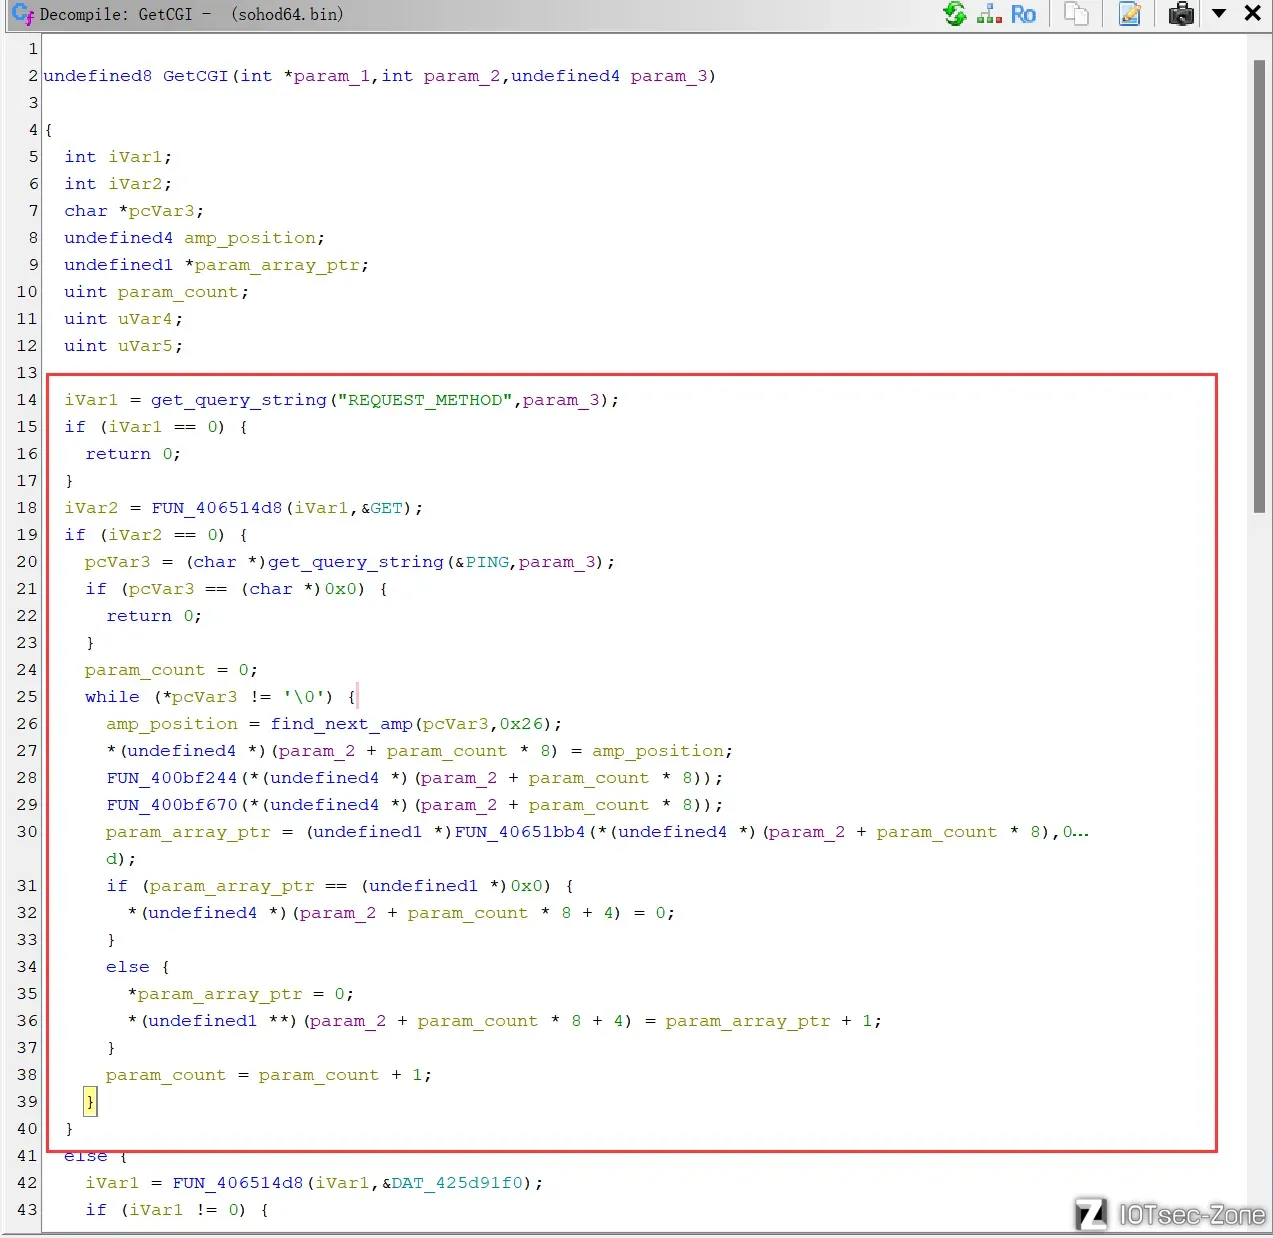
Task: Click DAT_425d91f0 data reference on line 42
Action: pyautogui.click(x=456, y=1183)
